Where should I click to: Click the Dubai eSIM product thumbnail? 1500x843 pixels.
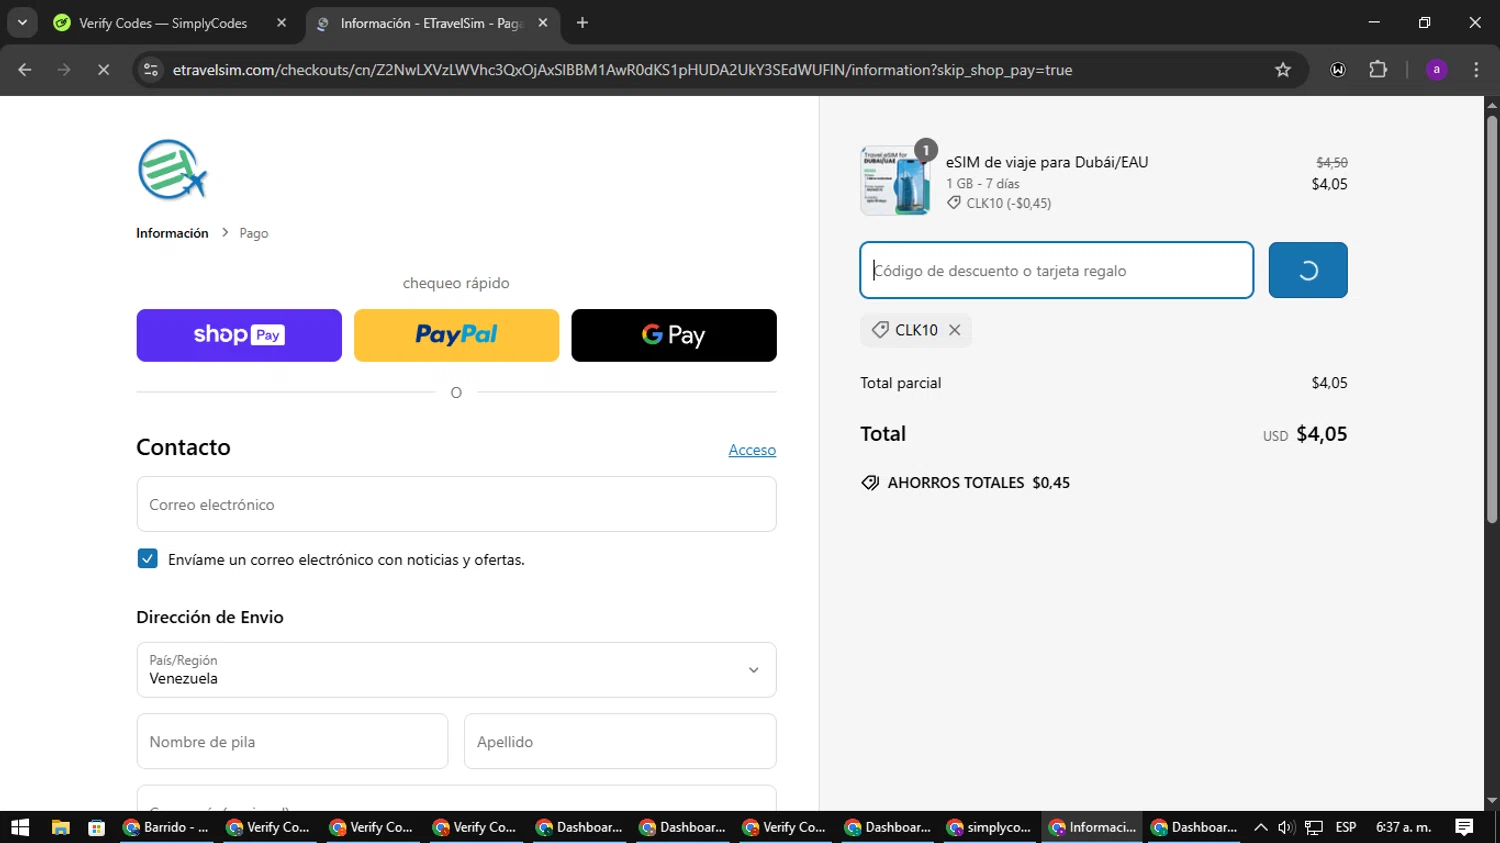[895, 181]
